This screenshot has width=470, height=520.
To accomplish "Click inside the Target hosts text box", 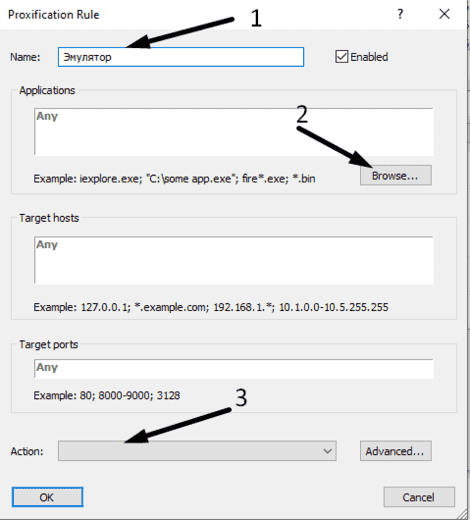I will point(234,260).
